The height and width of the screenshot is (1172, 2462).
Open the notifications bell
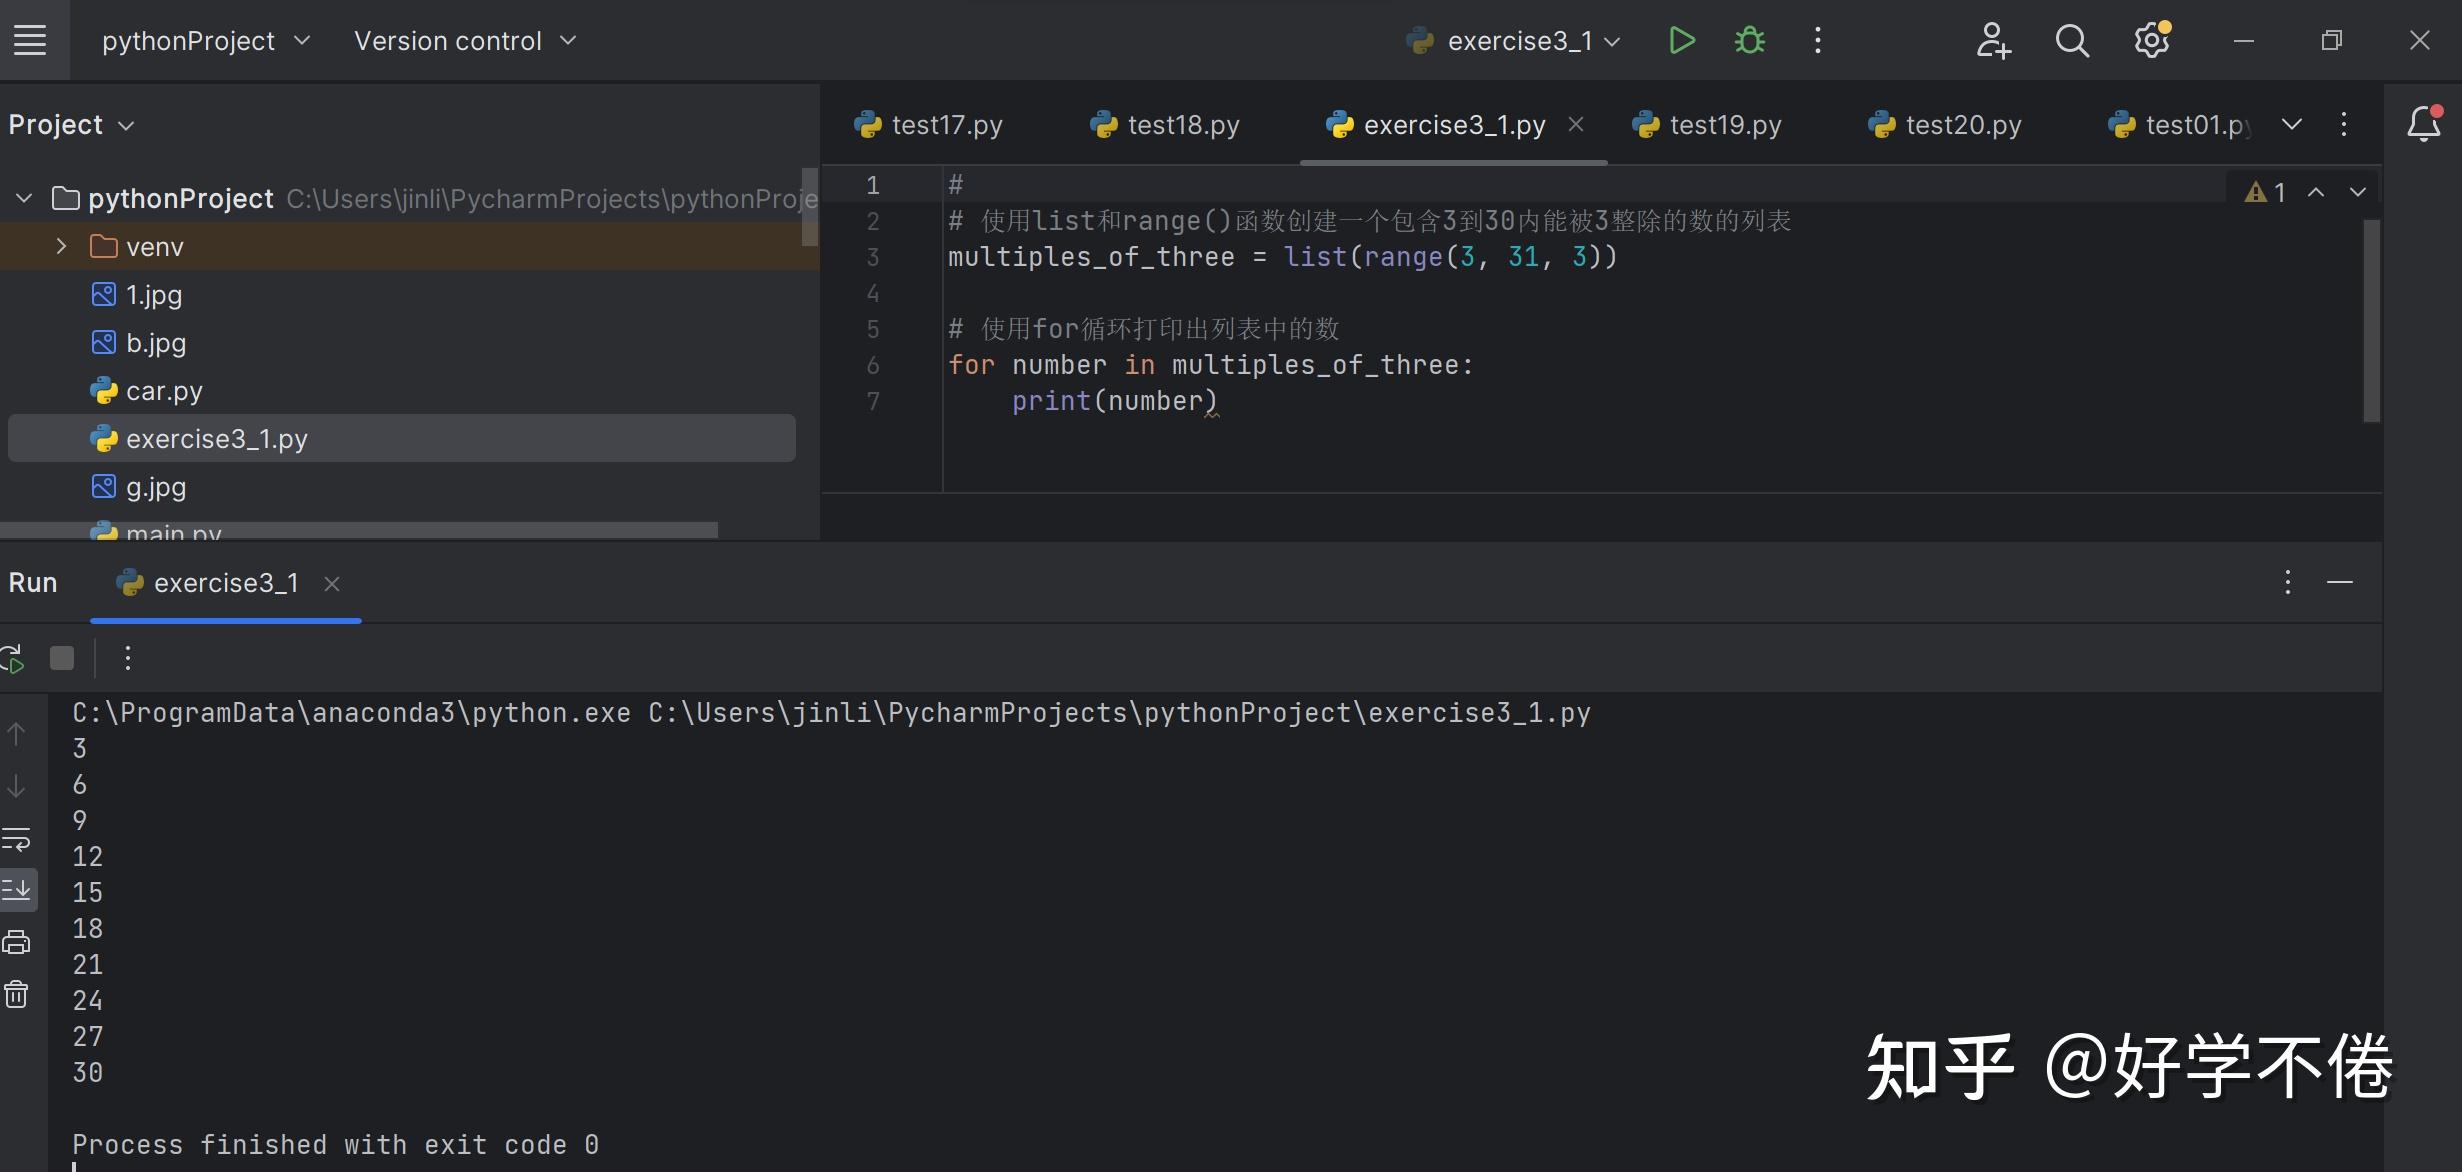click(x=2423, y=124)
